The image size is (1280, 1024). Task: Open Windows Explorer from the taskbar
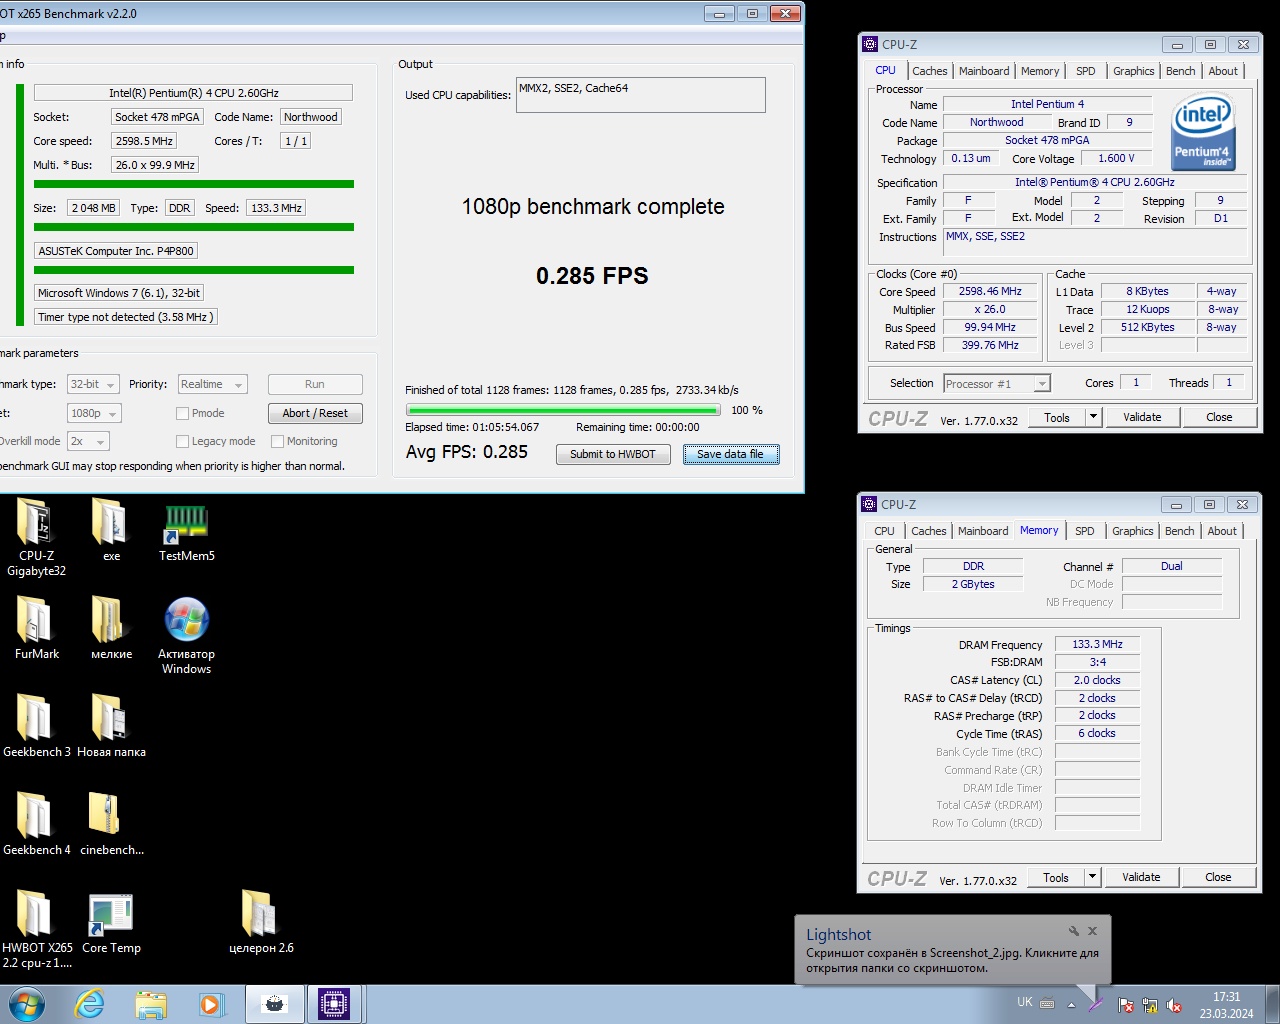[151, 1004]
